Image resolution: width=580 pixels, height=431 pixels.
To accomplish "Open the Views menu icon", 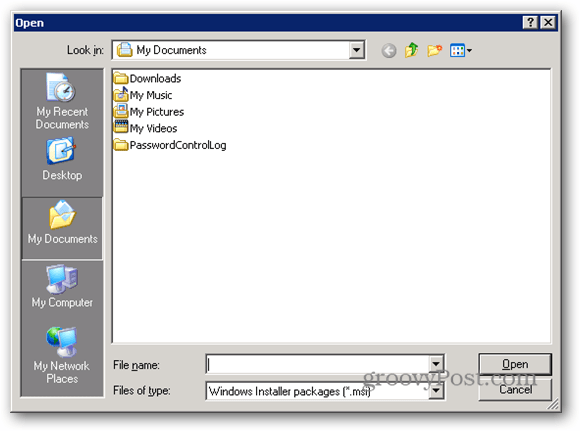I will pyautogui.click(x=461, y=50).
